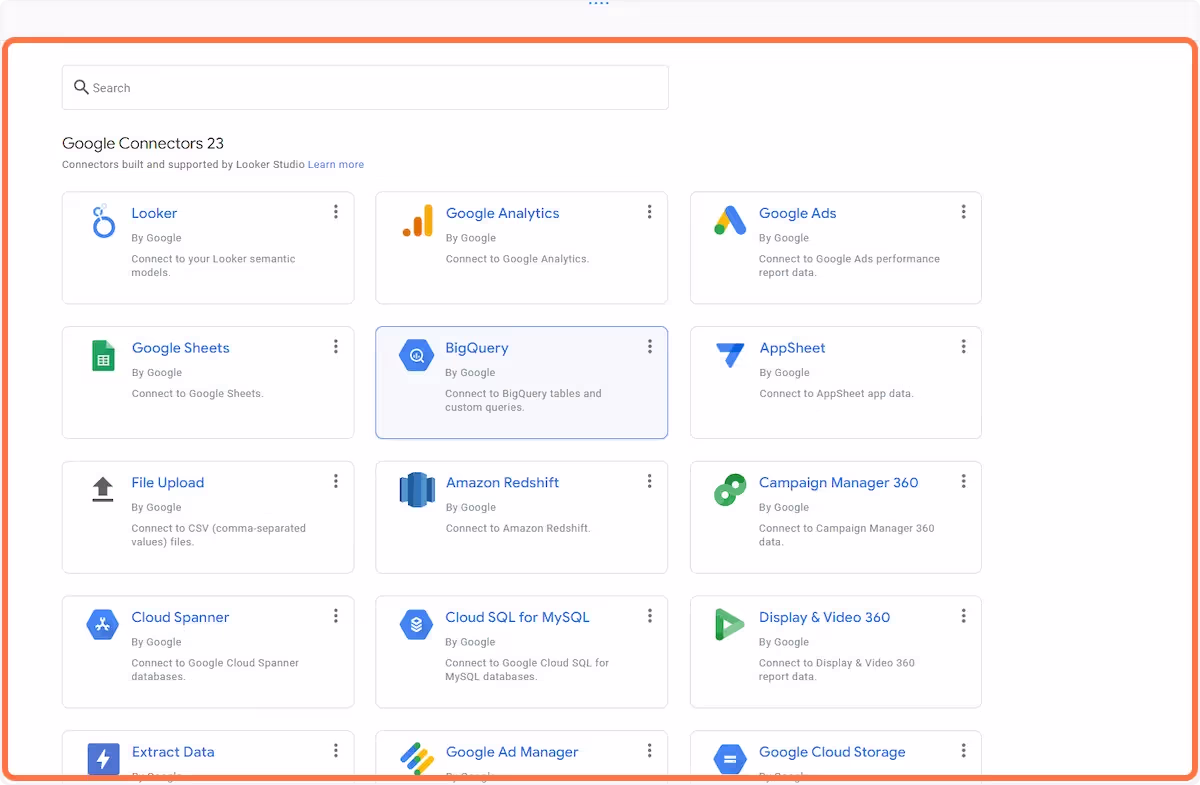Click the Cloud Spanner hexagon icon
1200x785 pixels.
click(103, 625)
